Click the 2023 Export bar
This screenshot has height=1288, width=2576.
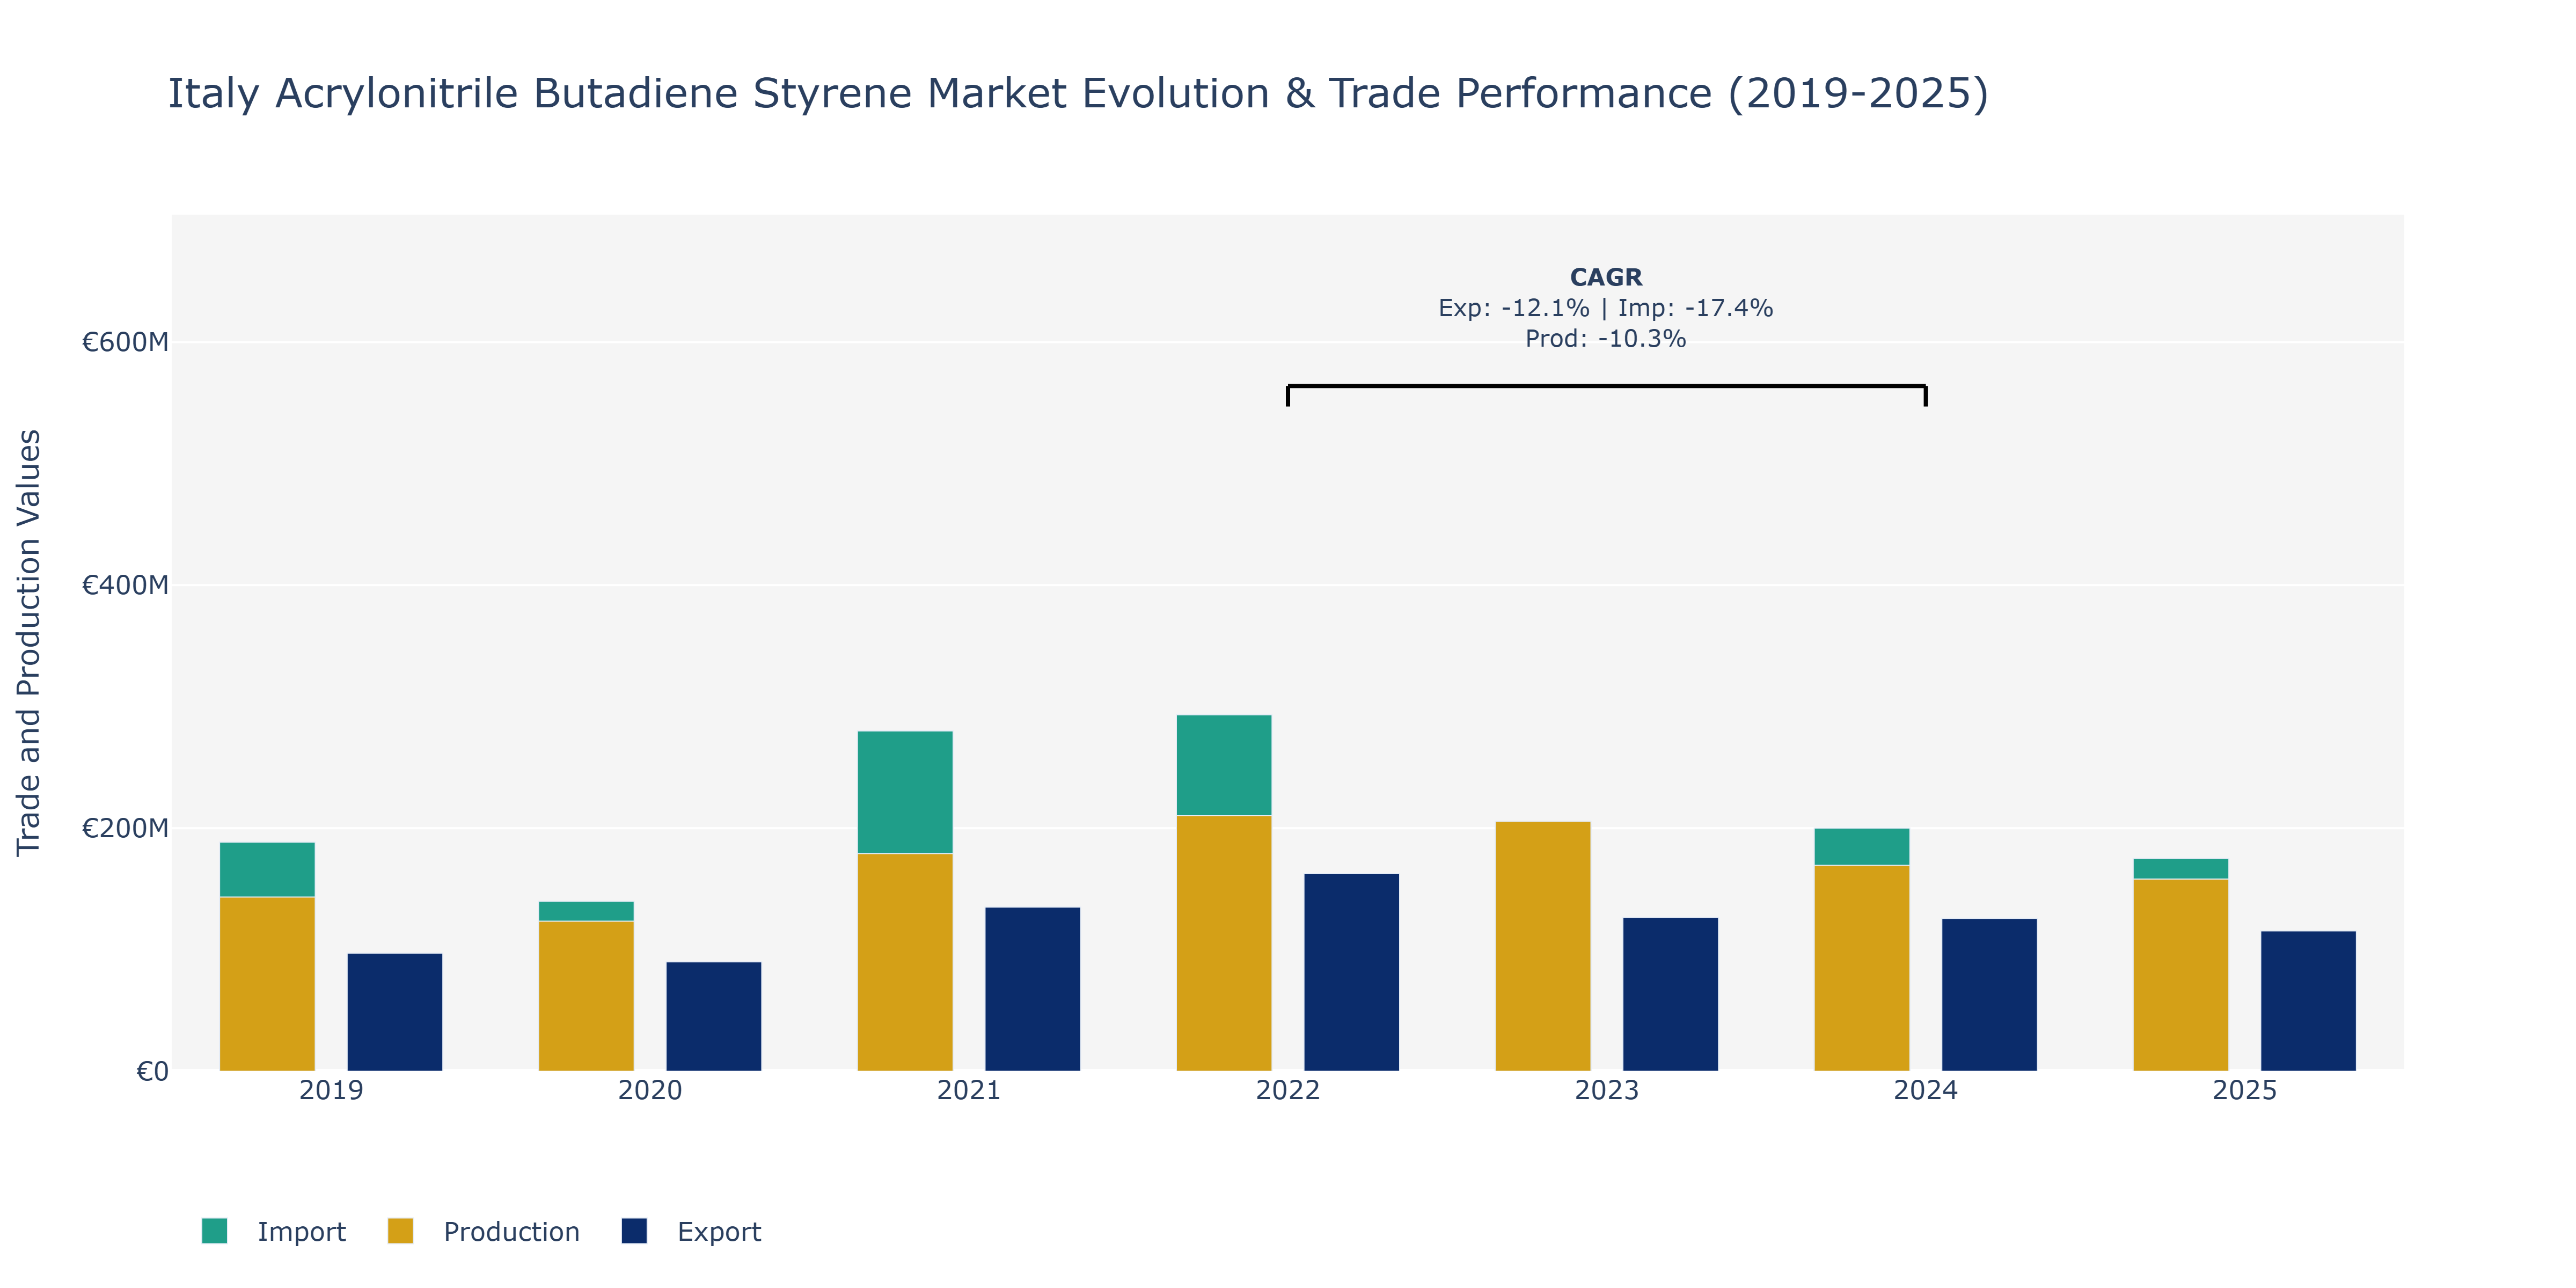pyautogui.click(x=1671, y=994)
